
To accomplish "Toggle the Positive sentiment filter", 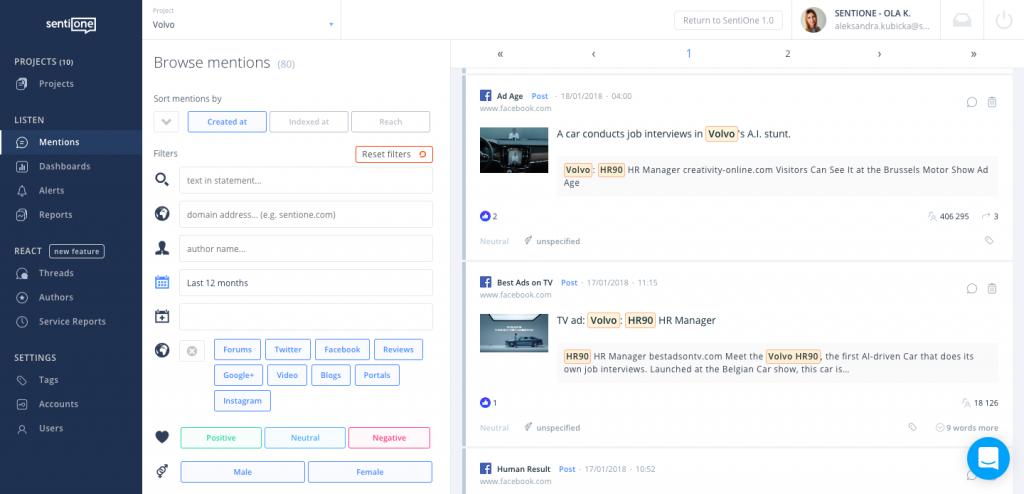I will coord(221,438).
